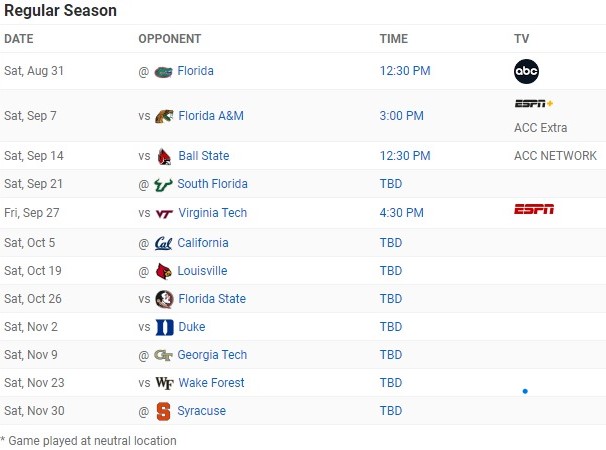Click the Louisville Cardinals logo
Screen dimensions: 606x450
164,271
